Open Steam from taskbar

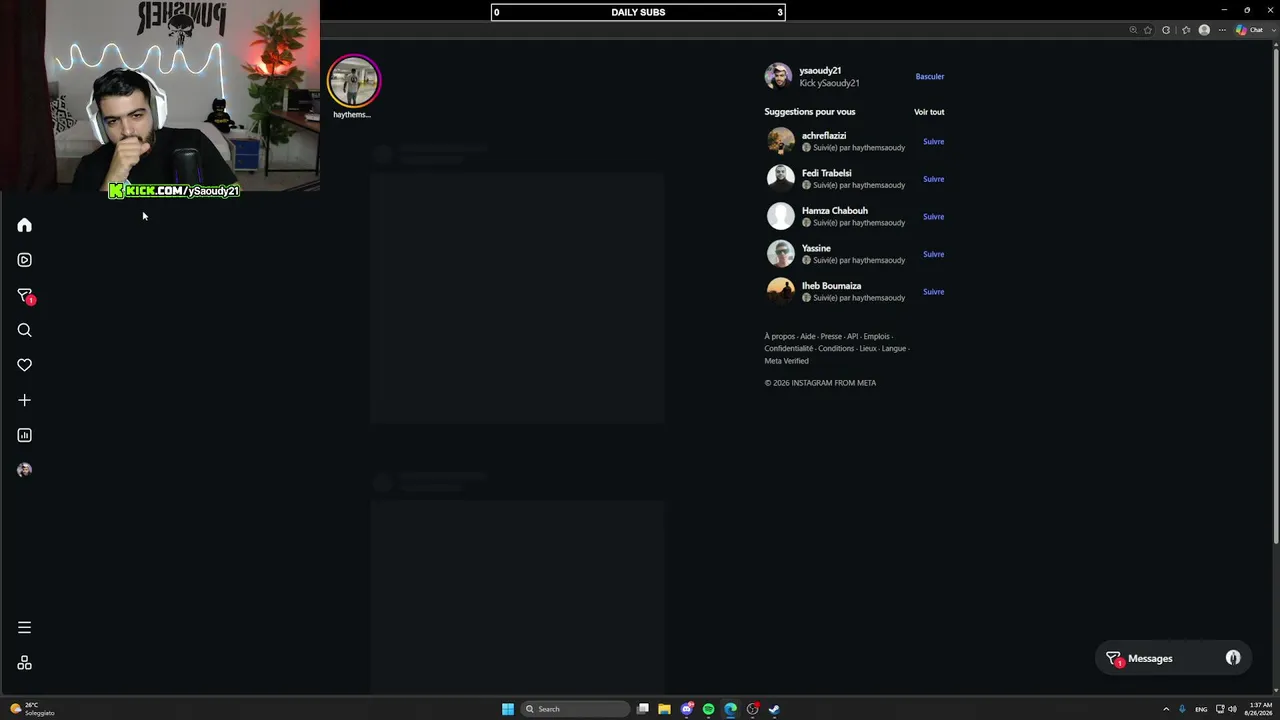coord(774,709)
